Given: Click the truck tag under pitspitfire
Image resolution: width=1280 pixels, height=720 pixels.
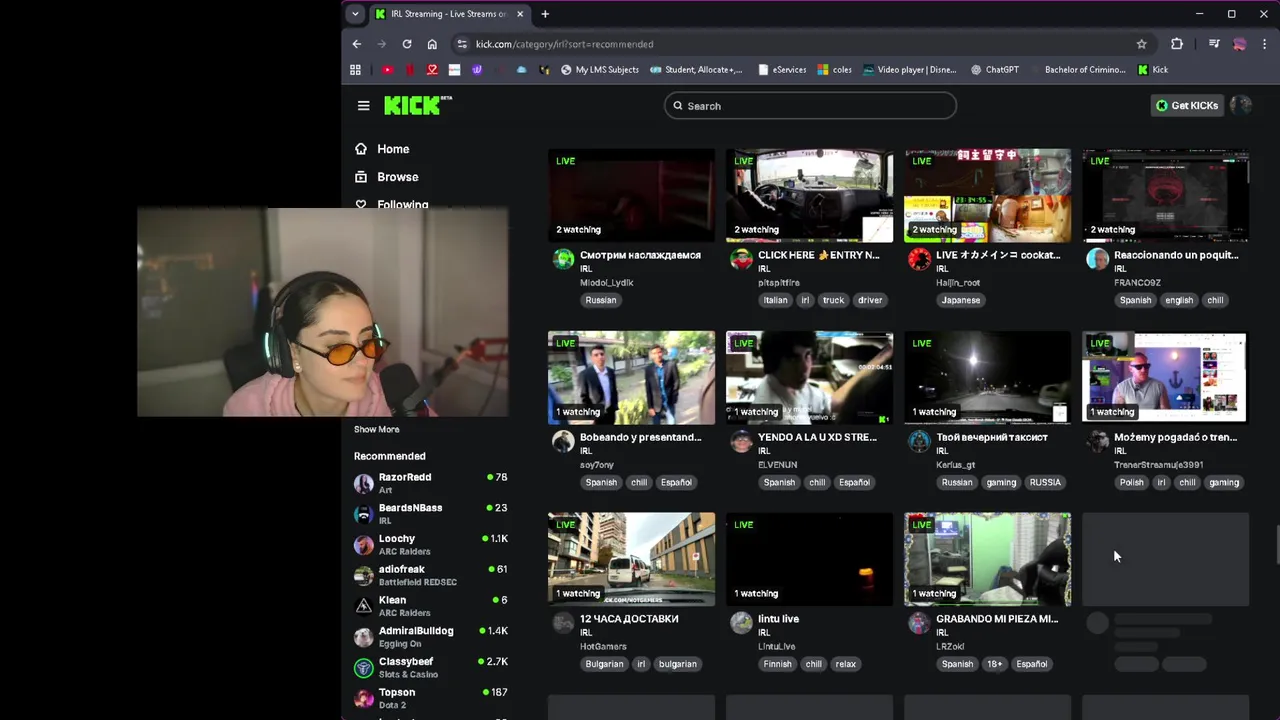Looking at the screenshot, I should (834, 300).
